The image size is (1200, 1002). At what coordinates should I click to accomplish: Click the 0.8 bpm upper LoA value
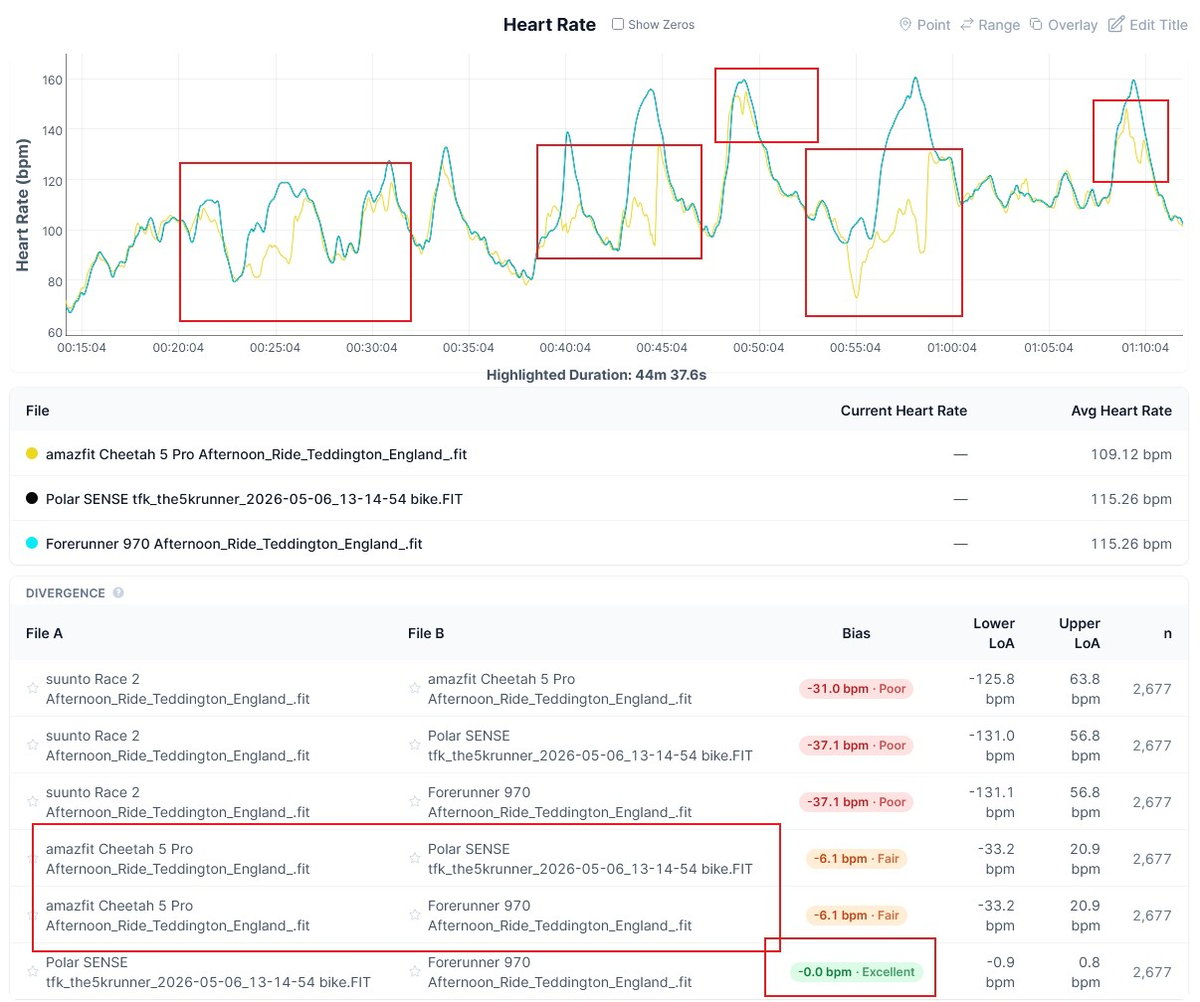tap(1085, 972)
